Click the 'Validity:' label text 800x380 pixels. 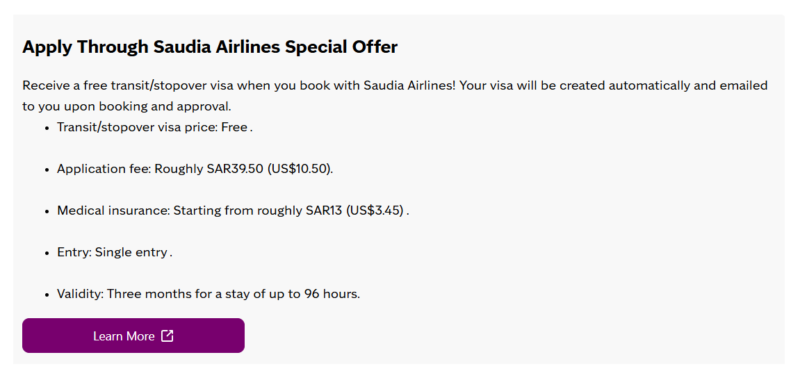80,294
